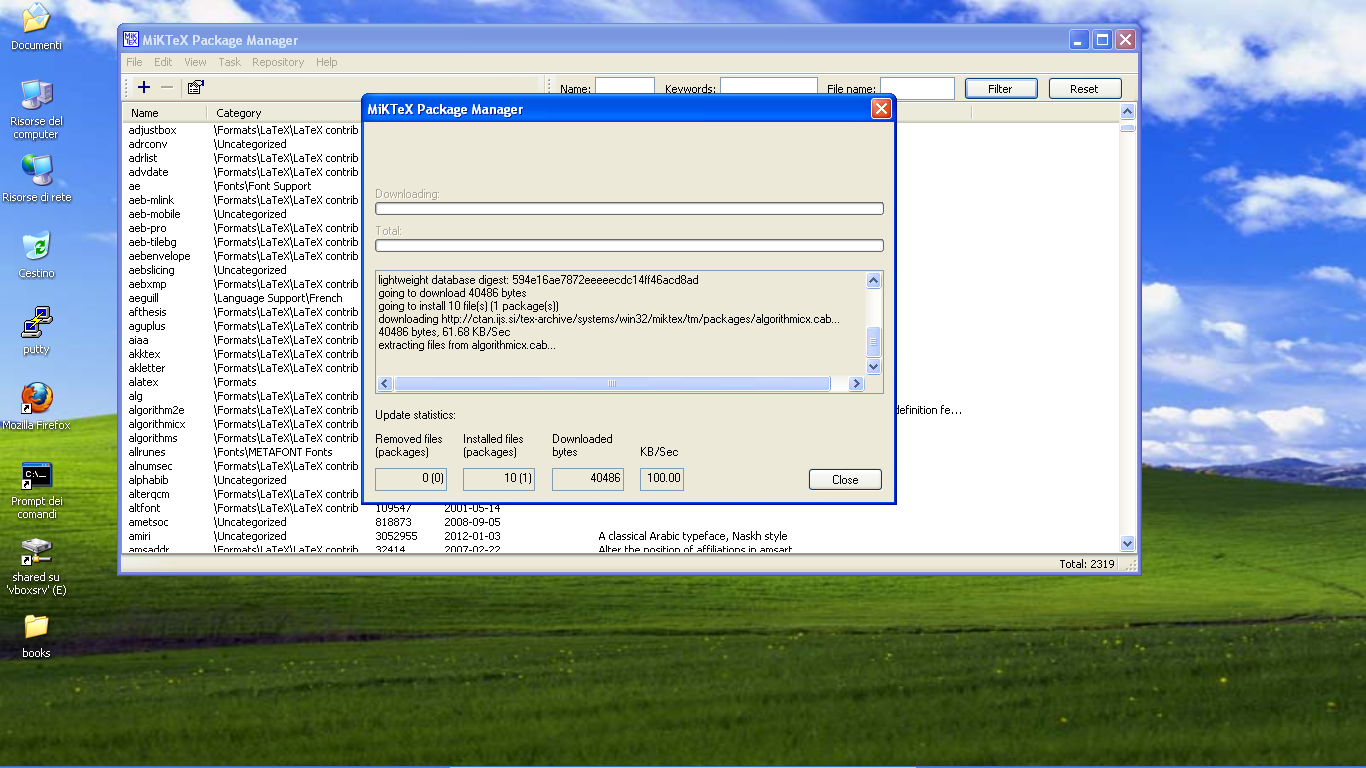Click the Filter button
The height and width of the screenshot is (768, 1366).
click(x=1001, y=89)
